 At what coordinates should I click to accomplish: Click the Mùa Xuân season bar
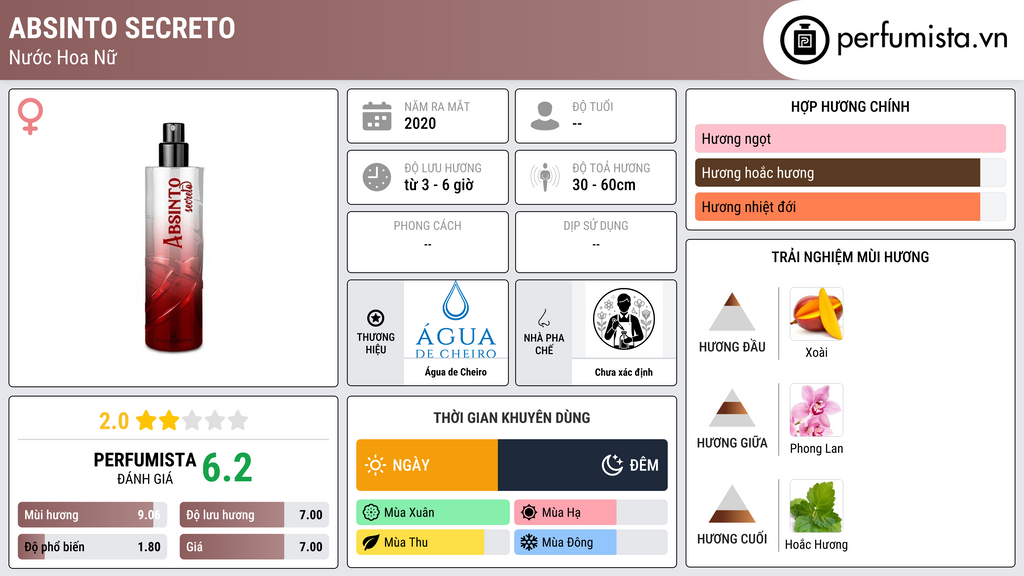click(433, 513)
